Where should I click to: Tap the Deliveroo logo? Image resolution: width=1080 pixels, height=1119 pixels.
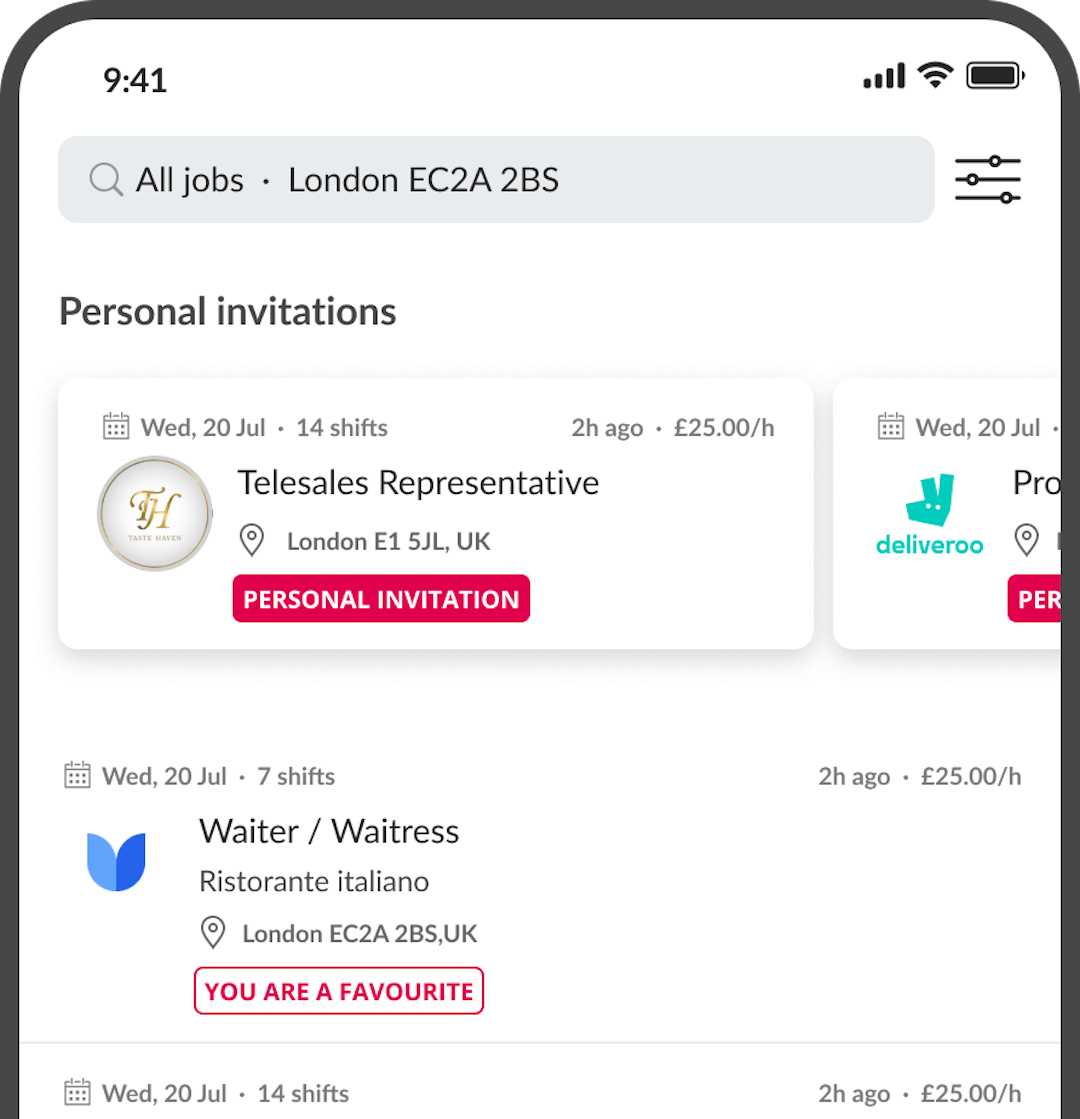pos(929,515)
